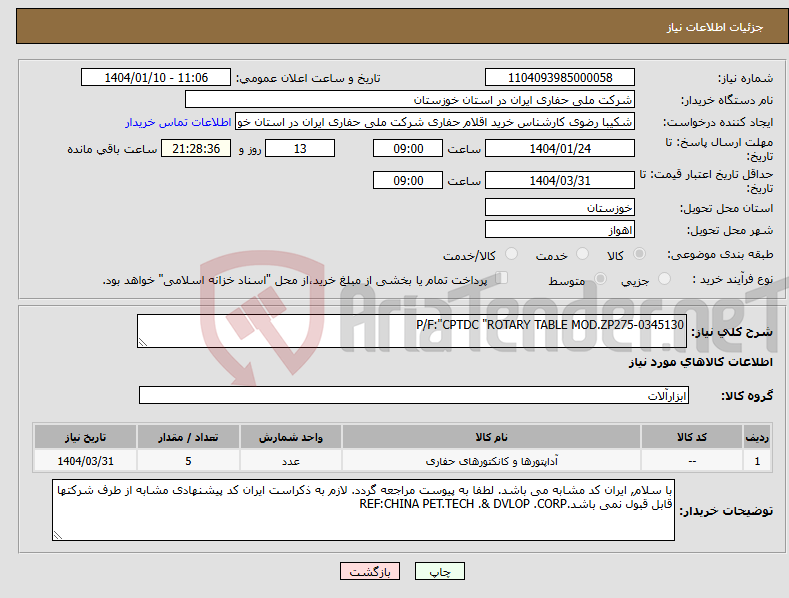This screenshot has width=789, height=598.
Task: Click the response deadline date 1404/01/24
Action: tap(560, 148)
